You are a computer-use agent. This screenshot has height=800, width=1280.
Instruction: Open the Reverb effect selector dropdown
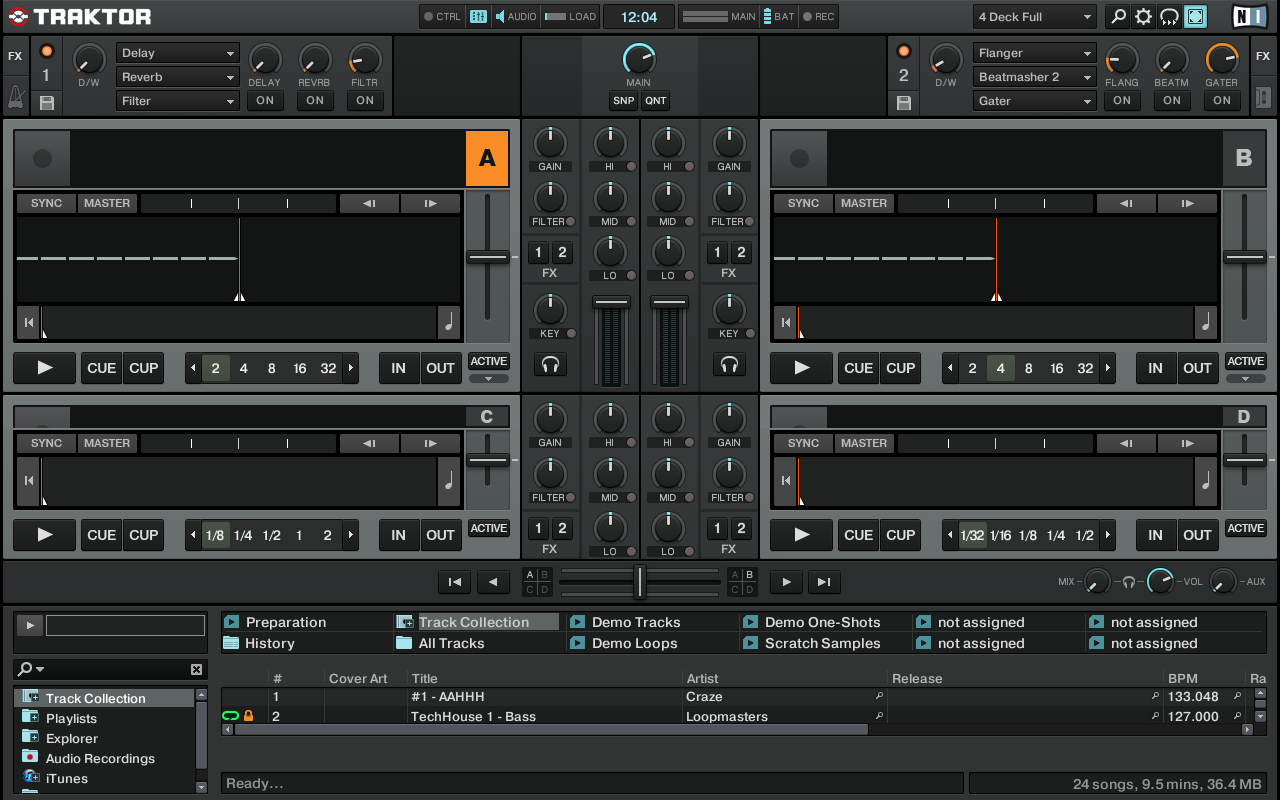(x=178, y=77)
